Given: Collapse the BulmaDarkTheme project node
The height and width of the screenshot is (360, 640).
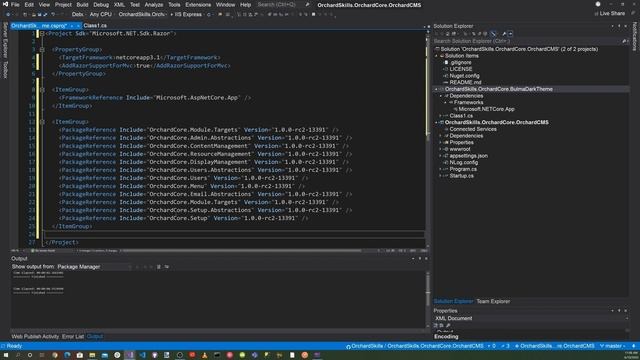Looking at the screenshot, I should point(436,89).
